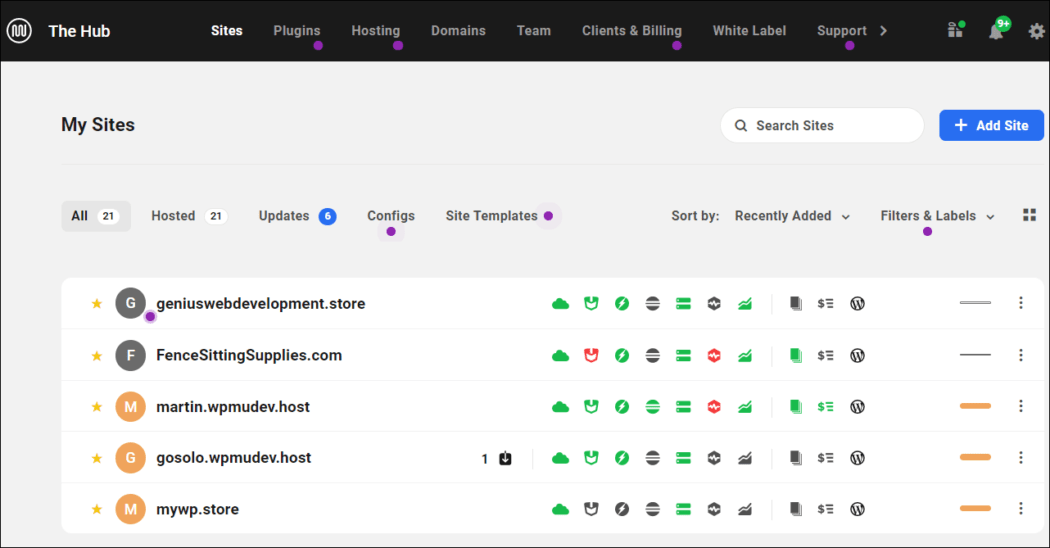Open Clients & Billing in top navigation

pyautogui.click(x=631, y=31)
